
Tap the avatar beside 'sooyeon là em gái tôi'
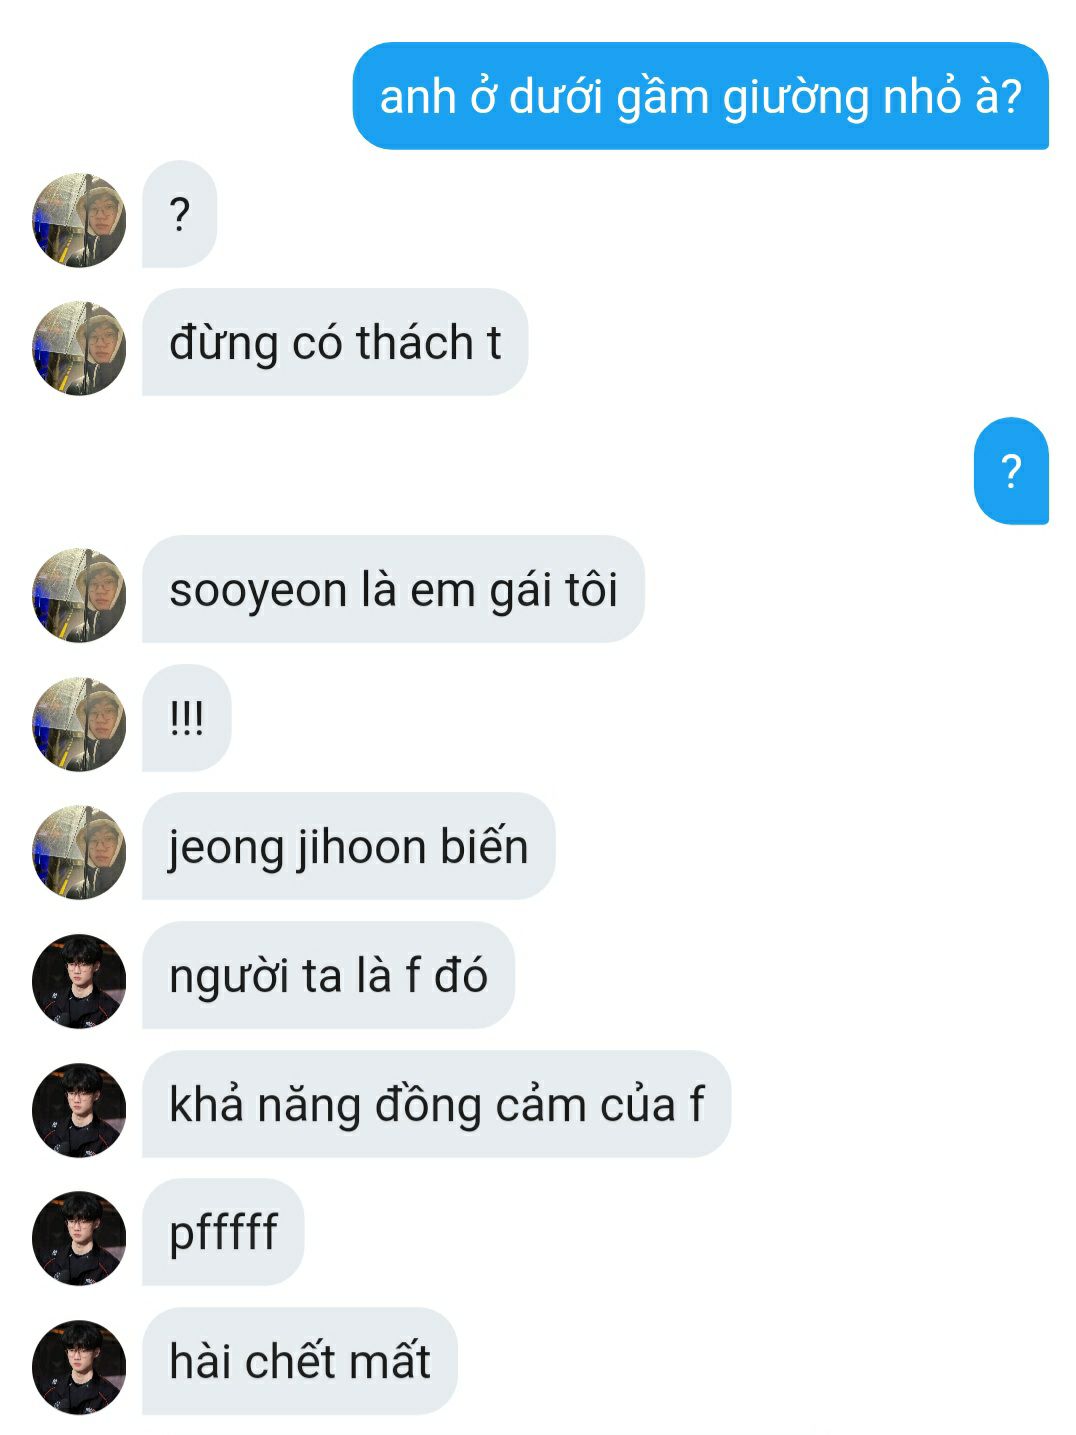pyautogui.click(x=79, y=595)
